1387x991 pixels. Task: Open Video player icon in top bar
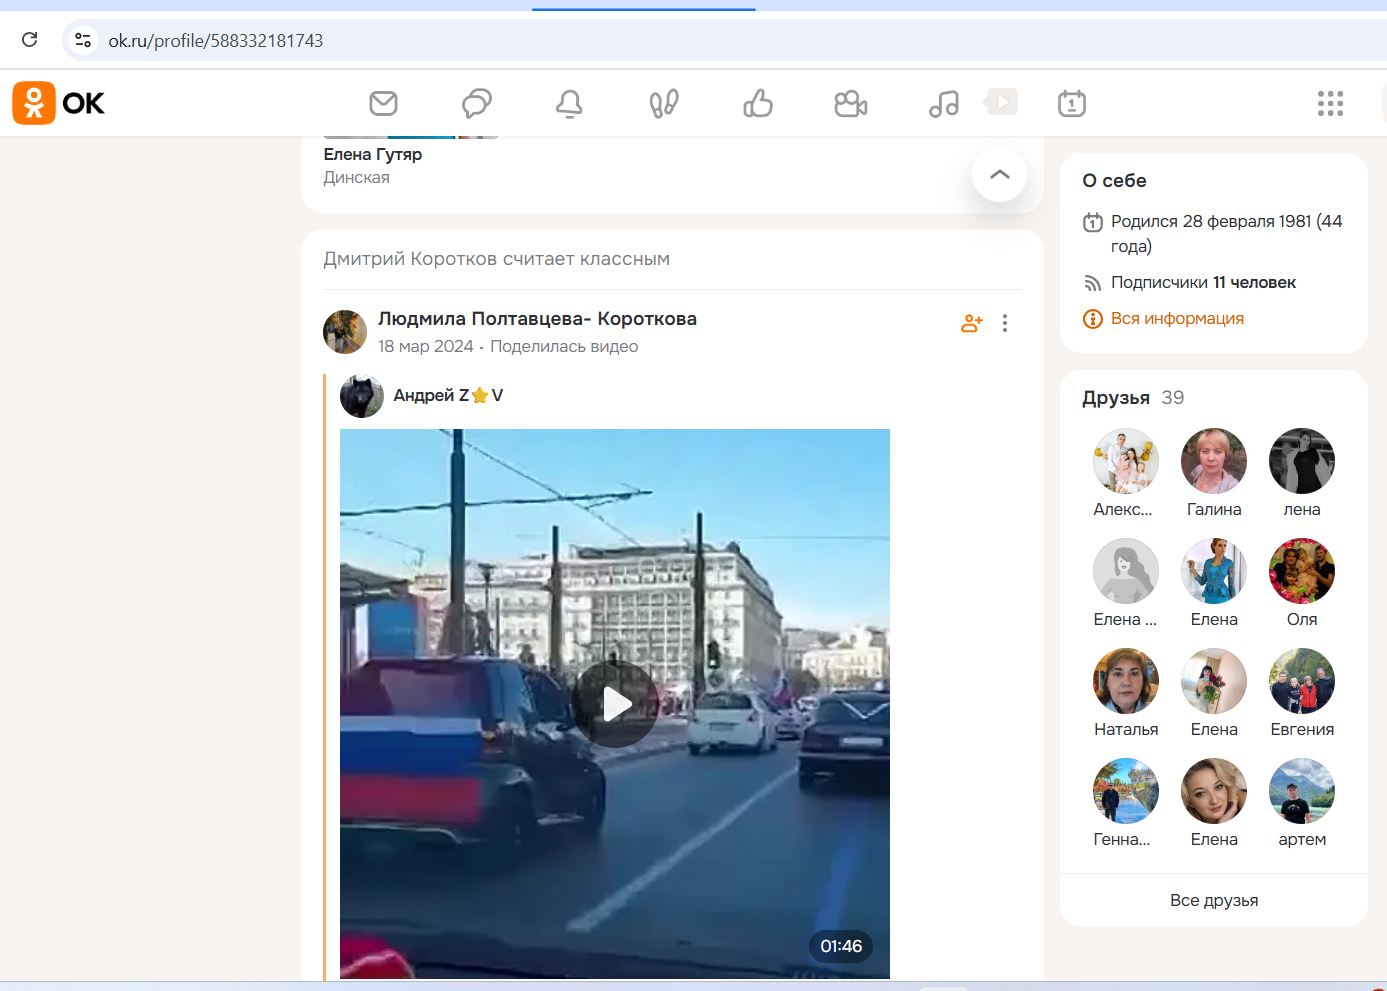[1000, 101]
